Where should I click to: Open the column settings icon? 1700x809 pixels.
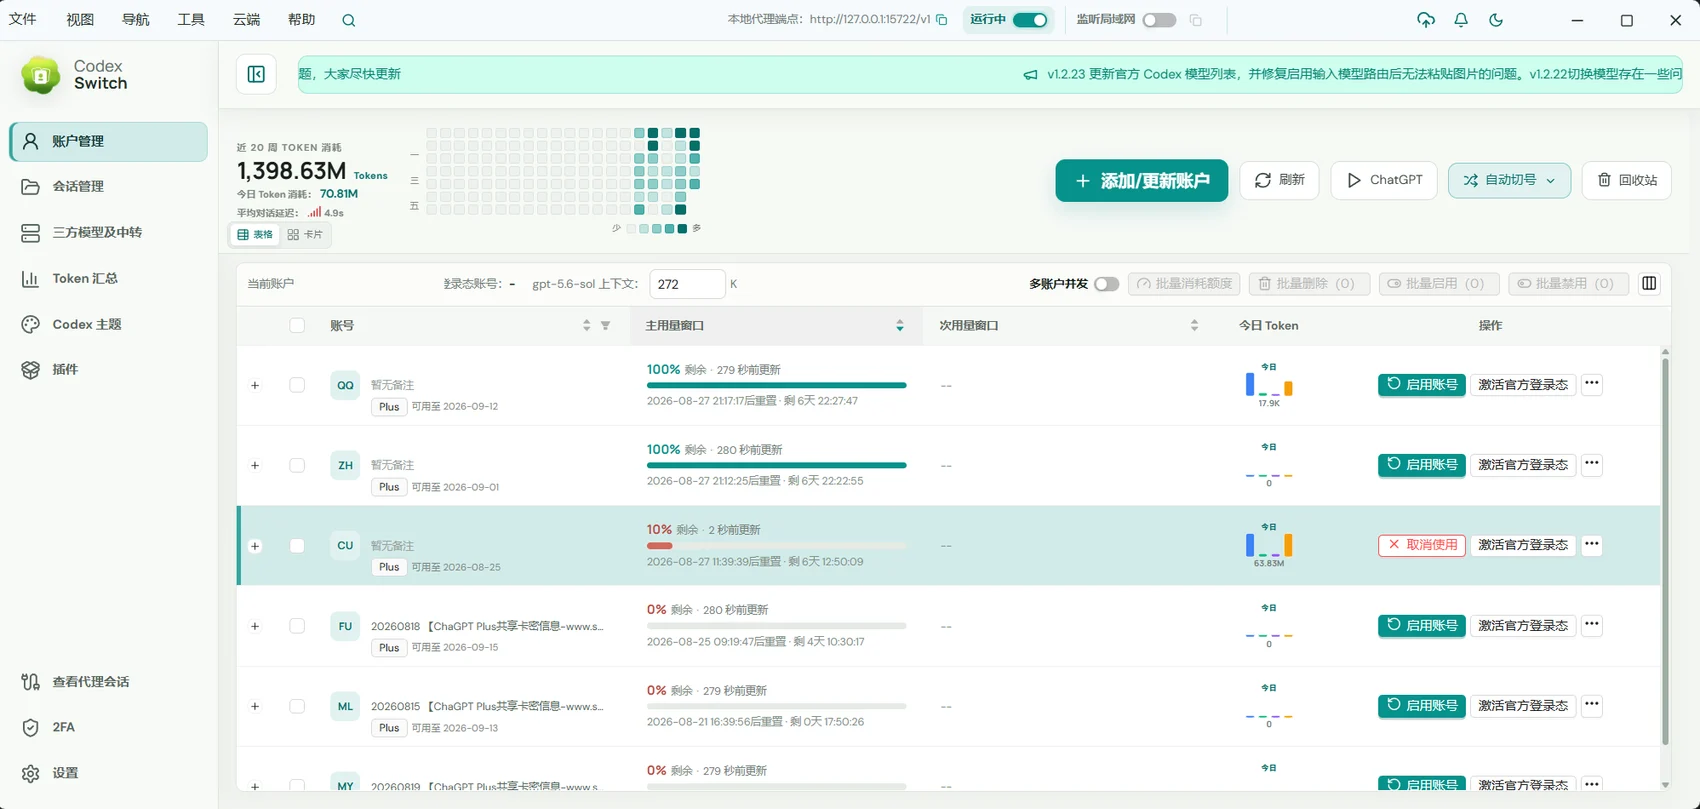pos(1649,284)
